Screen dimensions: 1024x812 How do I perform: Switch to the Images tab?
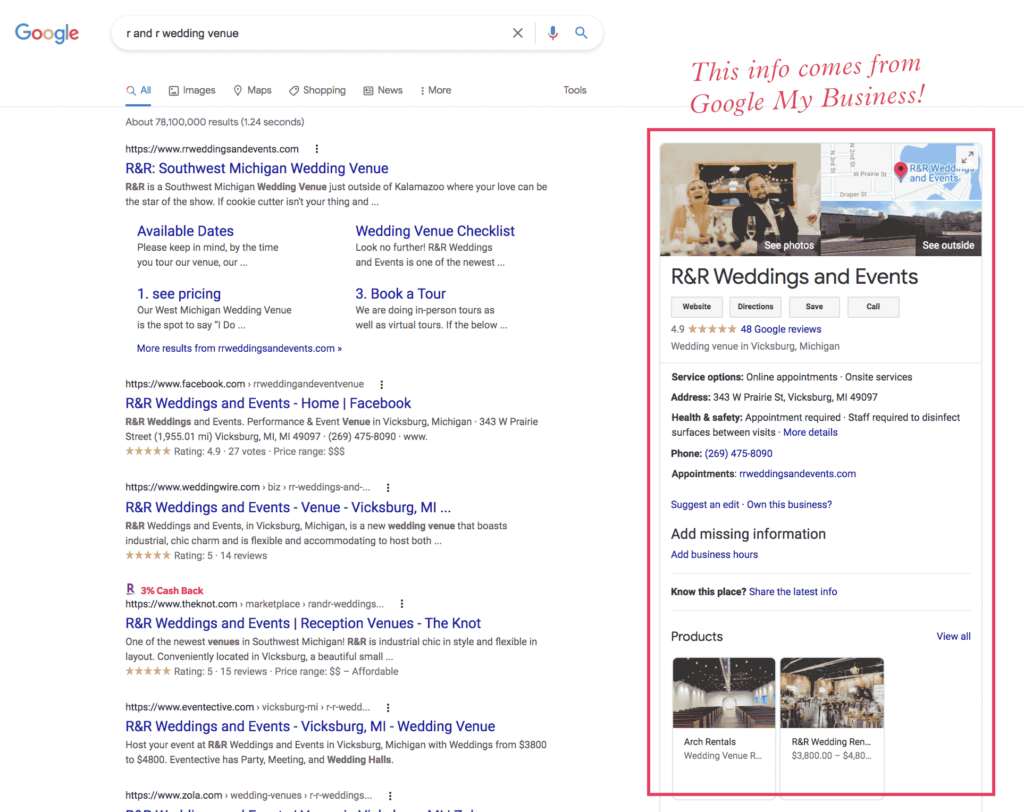pyautogui.click(x=192, y=90)
